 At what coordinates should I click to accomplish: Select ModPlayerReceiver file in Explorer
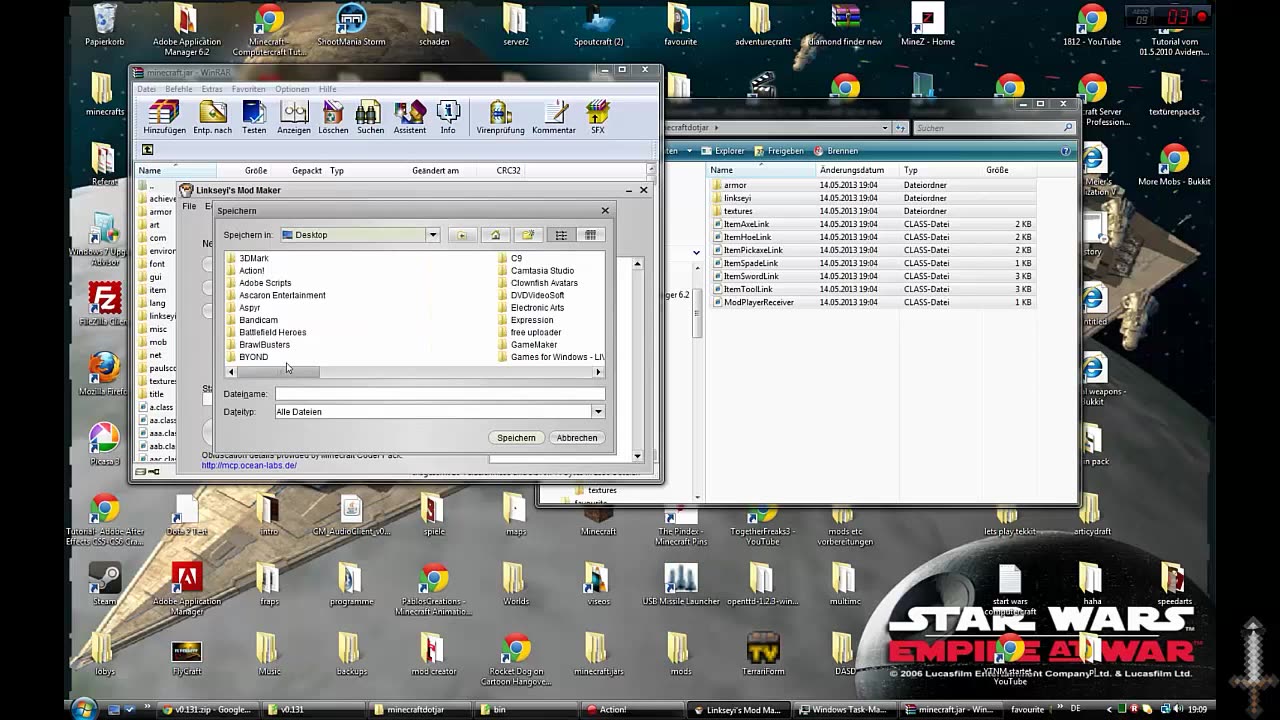(x=758, y=302)
